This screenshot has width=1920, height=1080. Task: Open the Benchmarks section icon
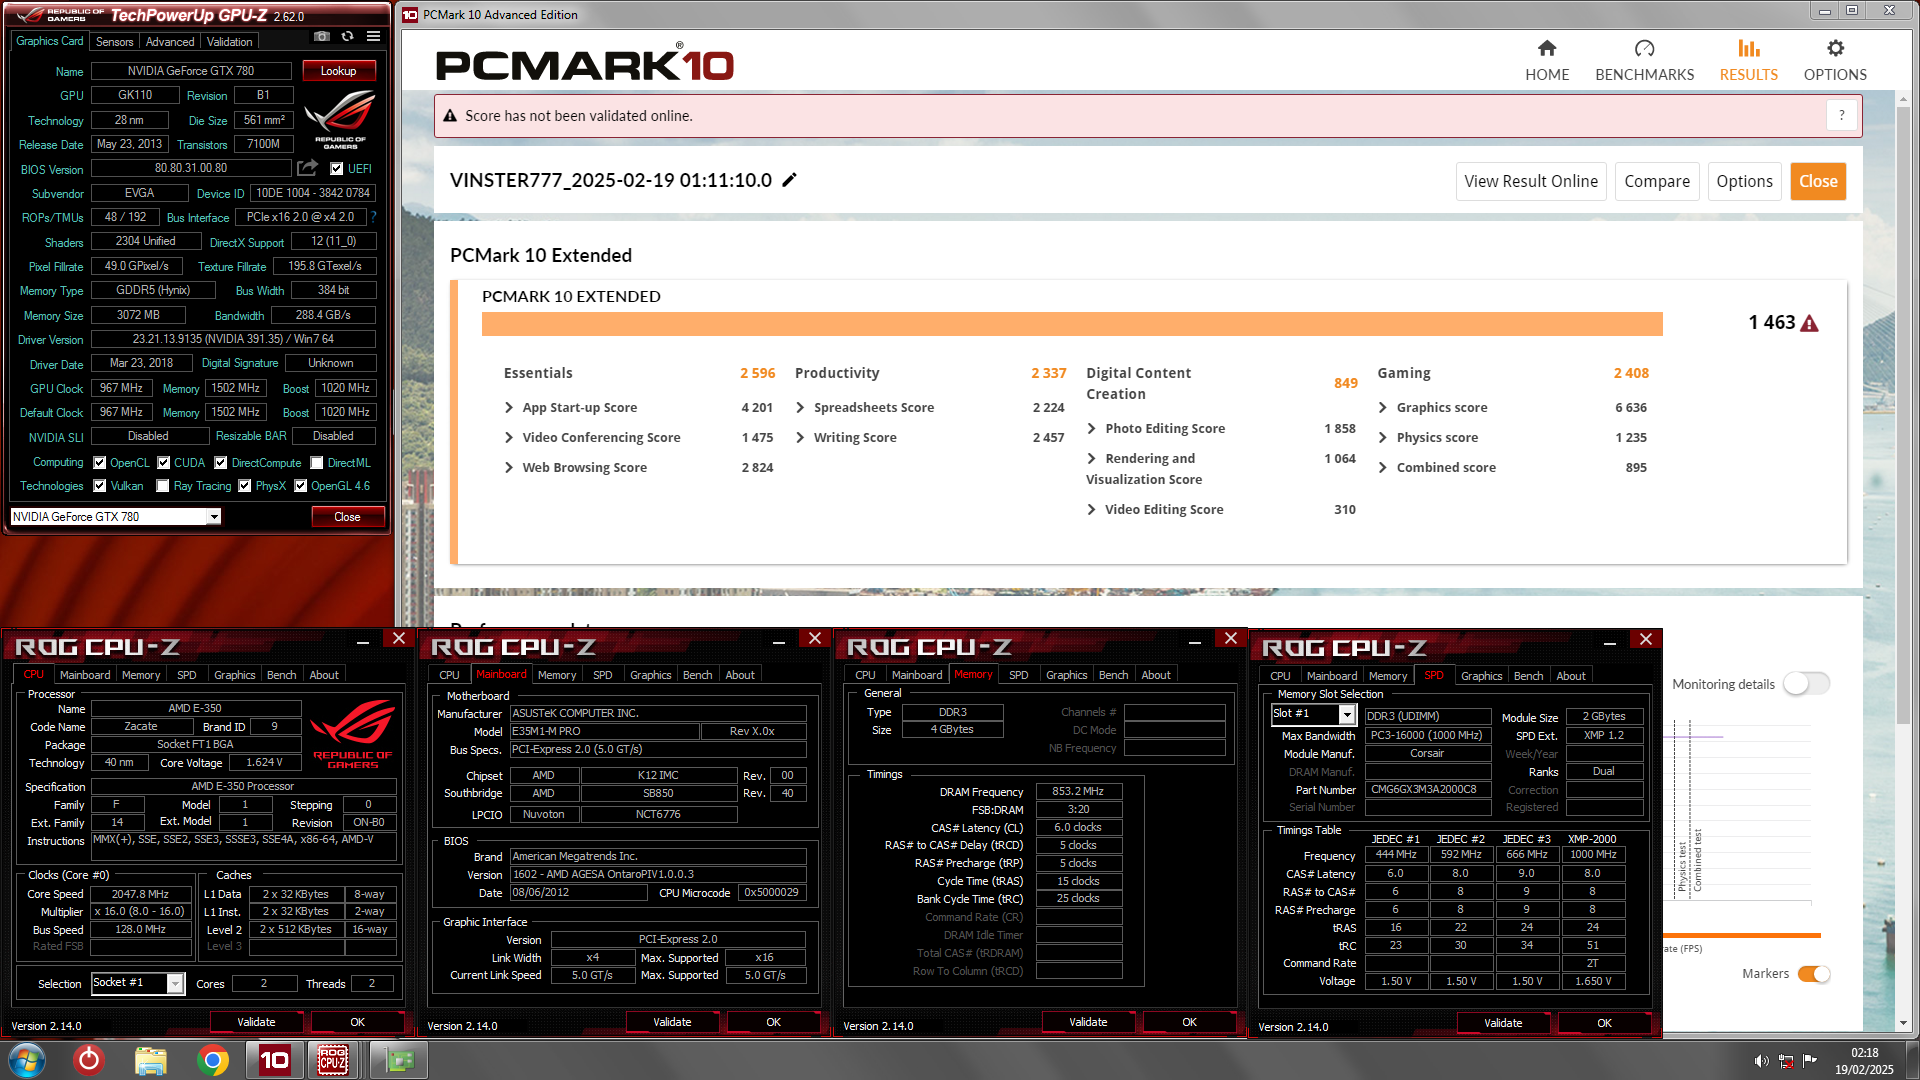[x=1644, y=48]
